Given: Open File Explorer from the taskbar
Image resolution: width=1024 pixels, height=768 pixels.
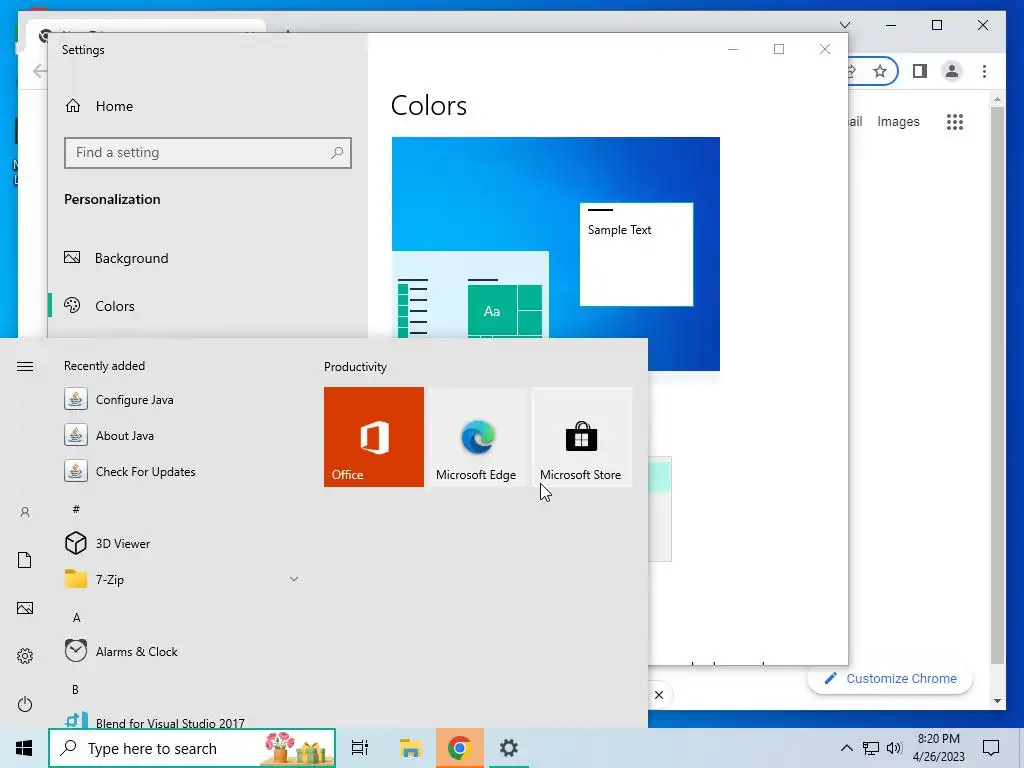Looking at the screenshot, I should click(410, 748).
